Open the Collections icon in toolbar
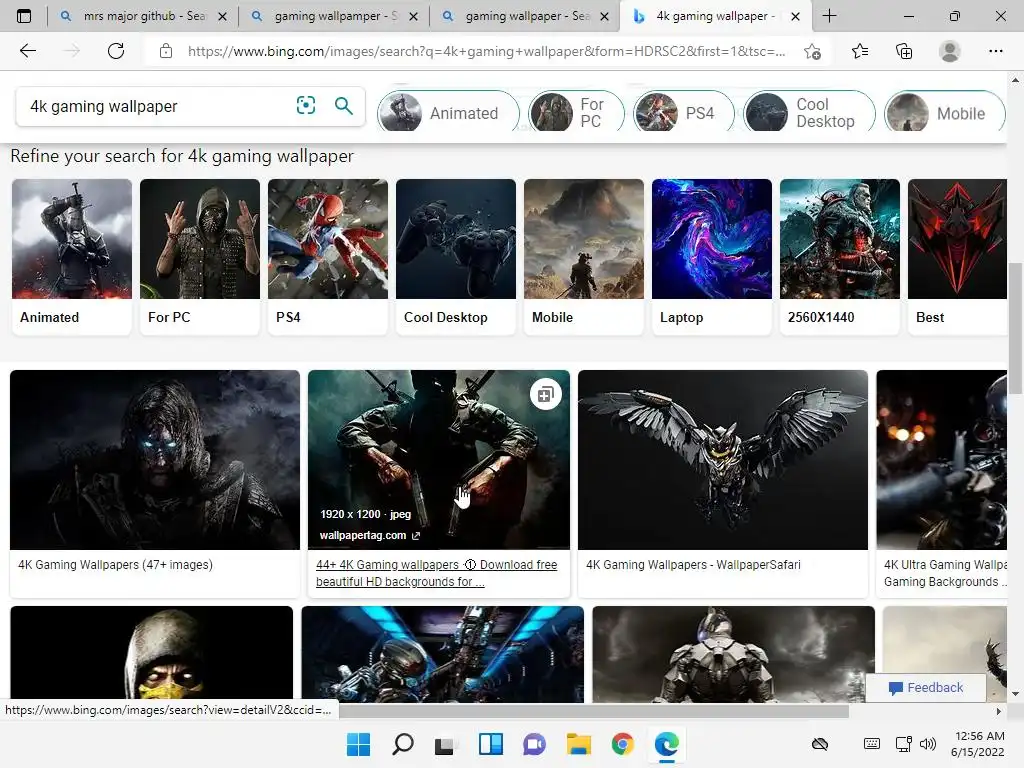 (904, 51)
